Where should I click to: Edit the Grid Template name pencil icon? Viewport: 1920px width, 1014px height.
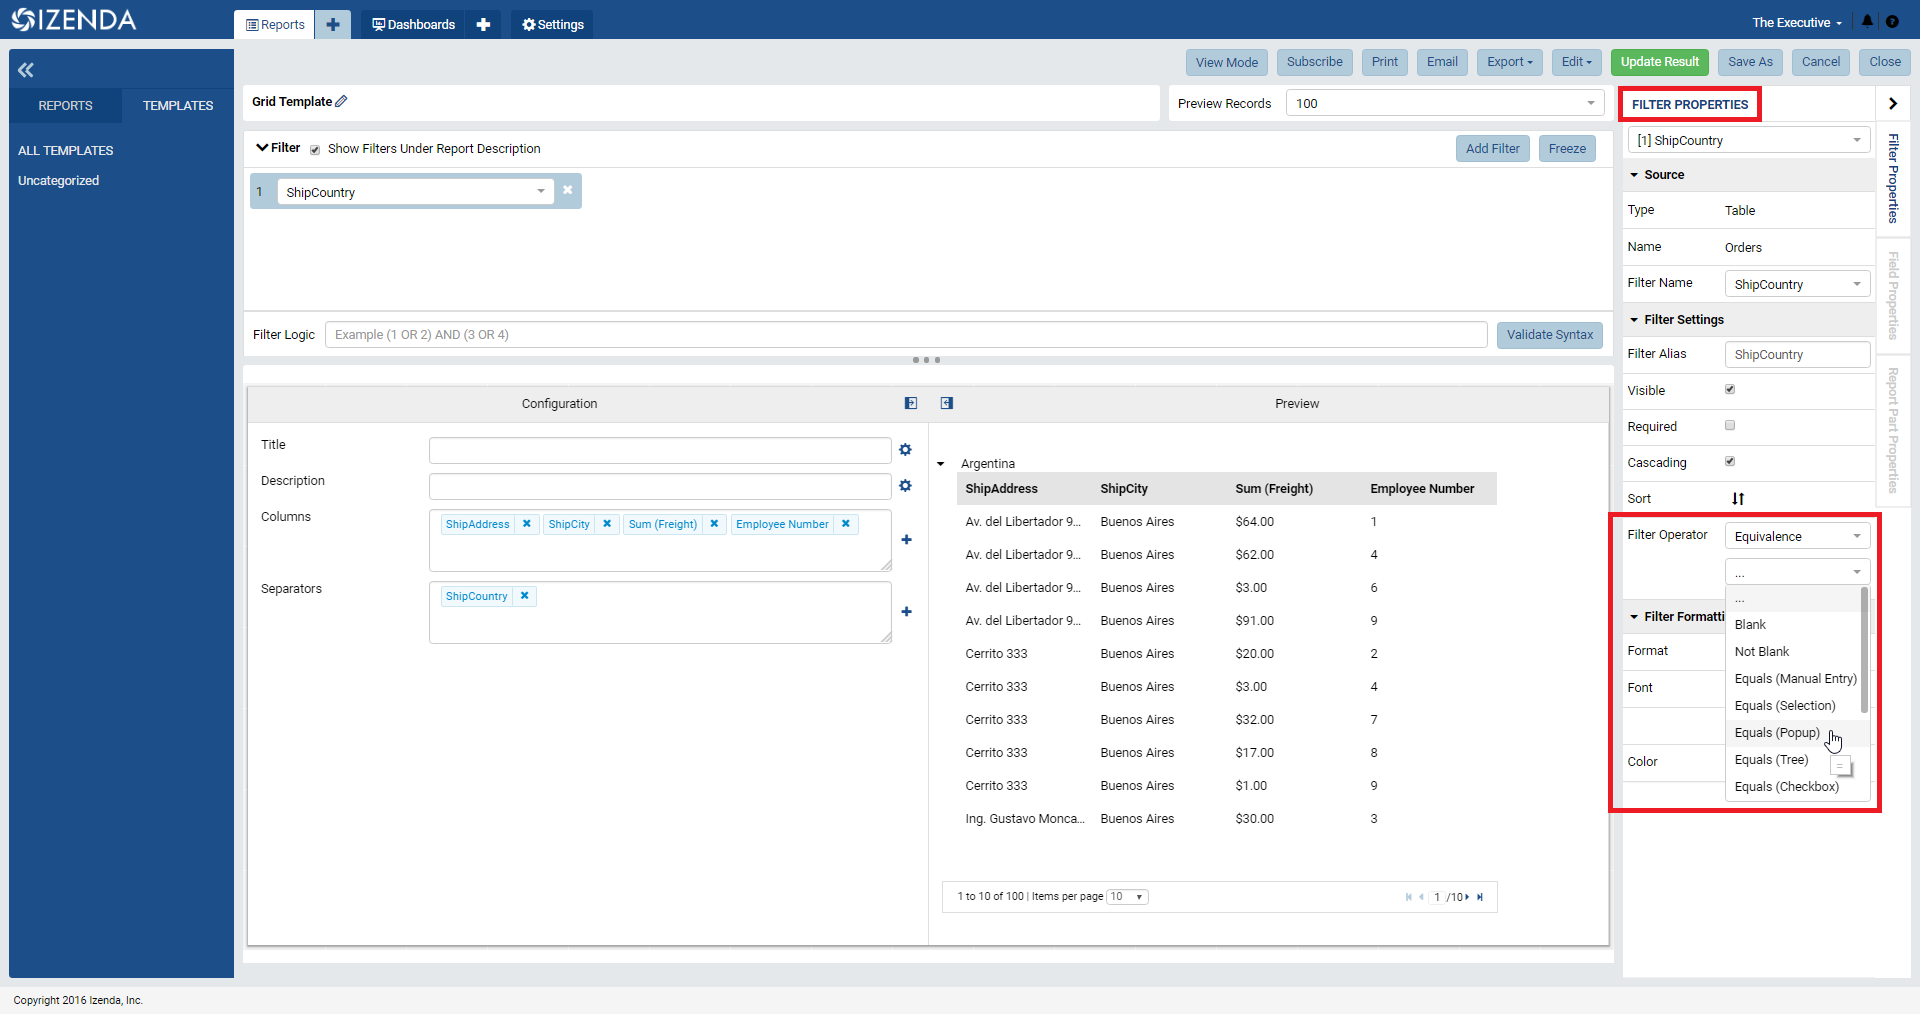(342, 101)
